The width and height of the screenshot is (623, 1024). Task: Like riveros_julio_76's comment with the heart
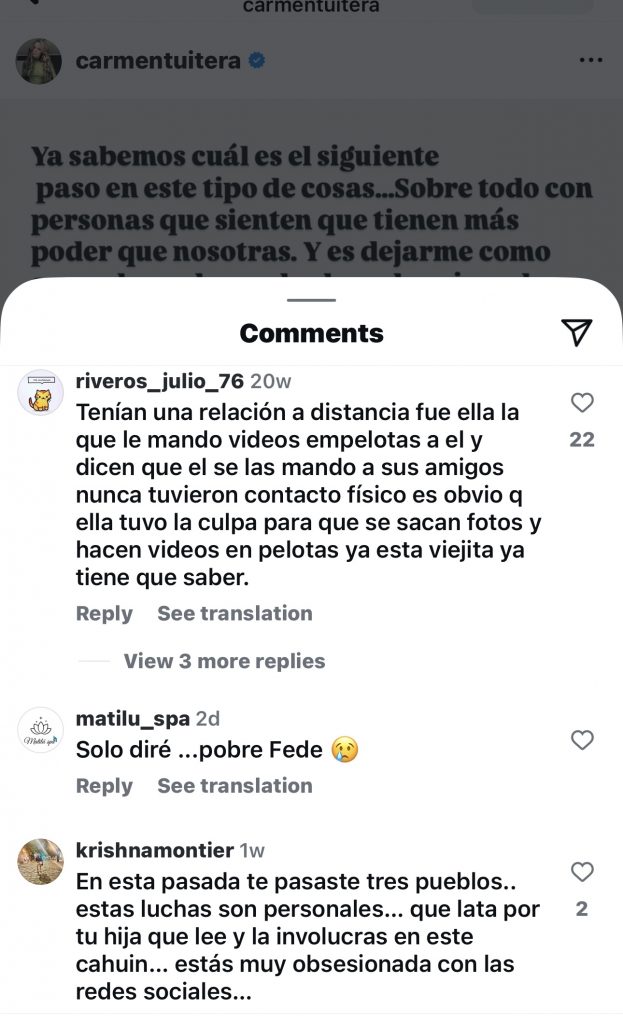581,403
